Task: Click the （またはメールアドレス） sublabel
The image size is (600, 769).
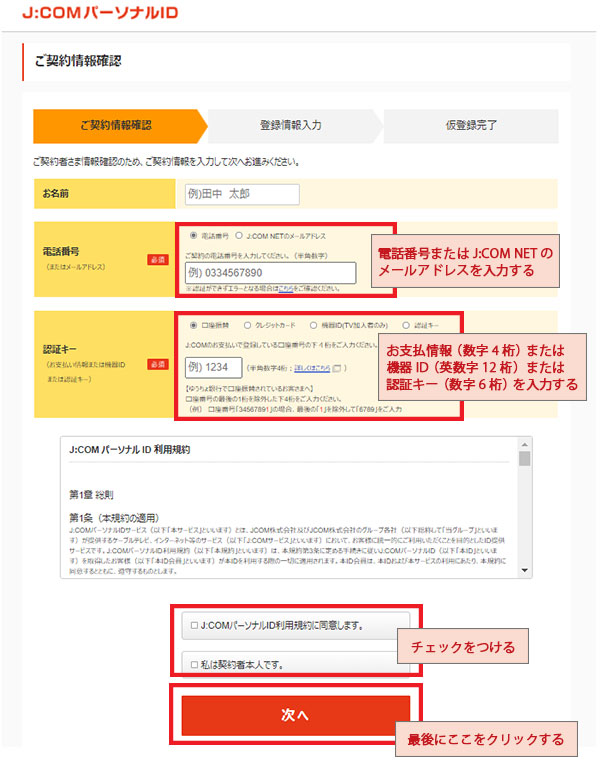Action: [x=75, y=267]
